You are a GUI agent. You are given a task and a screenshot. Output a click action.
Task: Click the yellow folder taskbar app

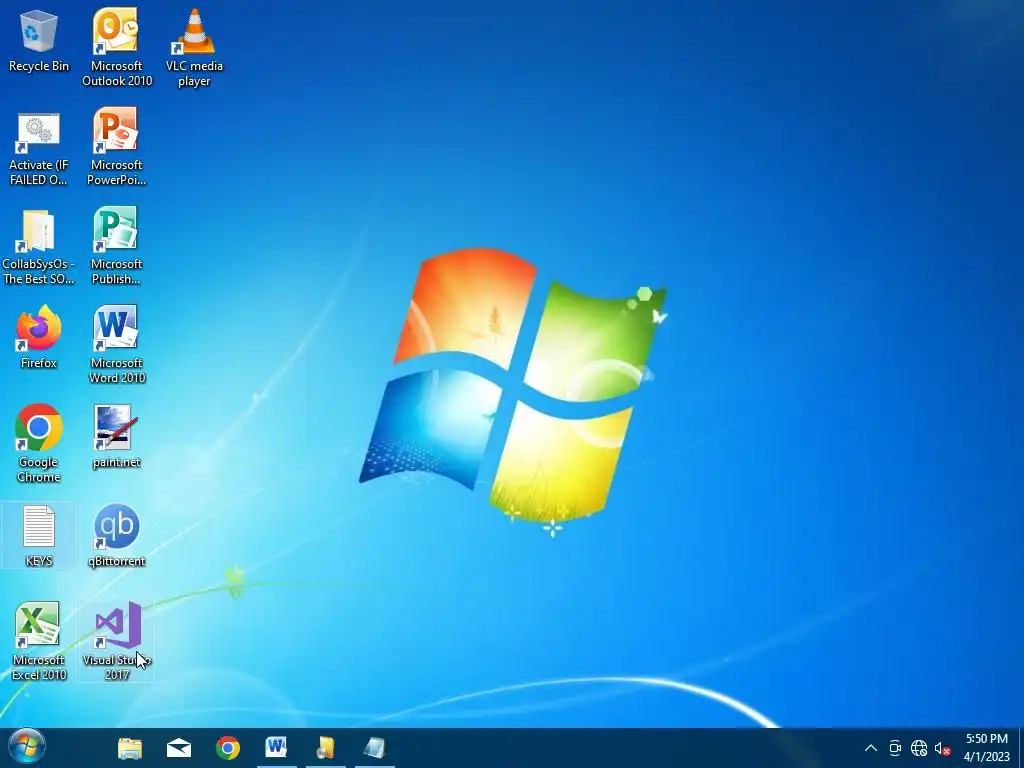326,748
